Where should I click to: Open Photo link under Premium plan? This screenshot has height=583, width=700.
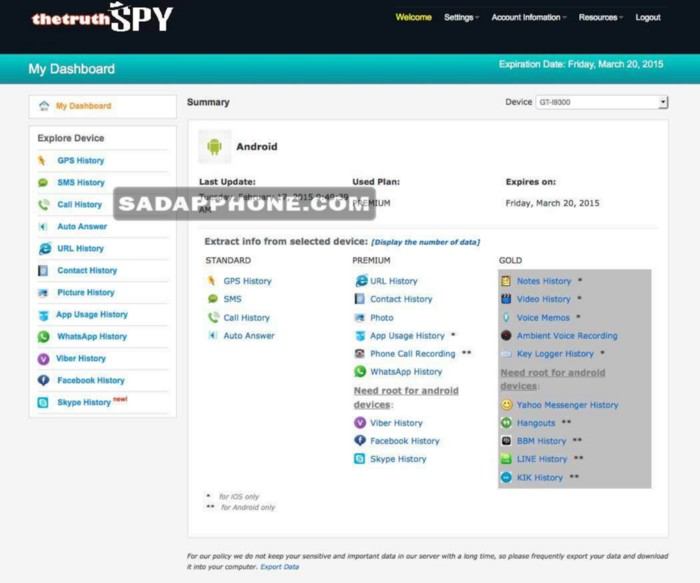point(382,317)
